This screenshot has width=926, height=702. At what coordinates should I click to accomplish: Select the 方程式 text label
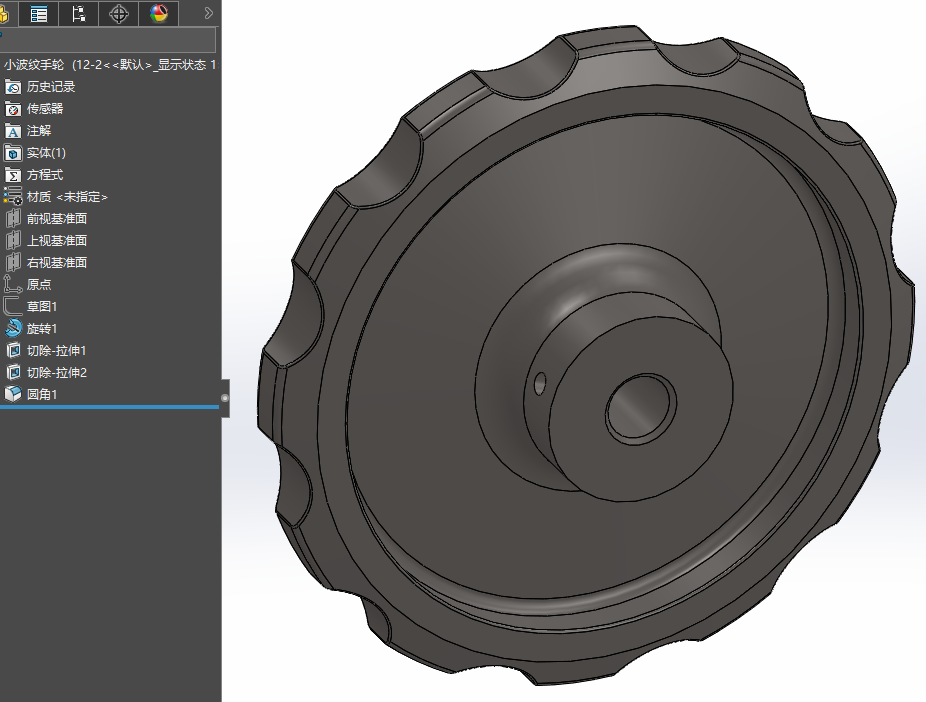click(45, 175)
